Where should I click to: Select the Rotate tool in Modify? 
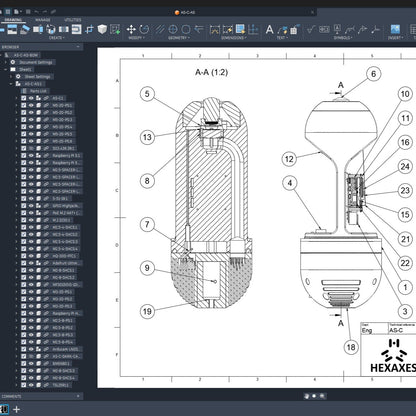click(144, 30)
